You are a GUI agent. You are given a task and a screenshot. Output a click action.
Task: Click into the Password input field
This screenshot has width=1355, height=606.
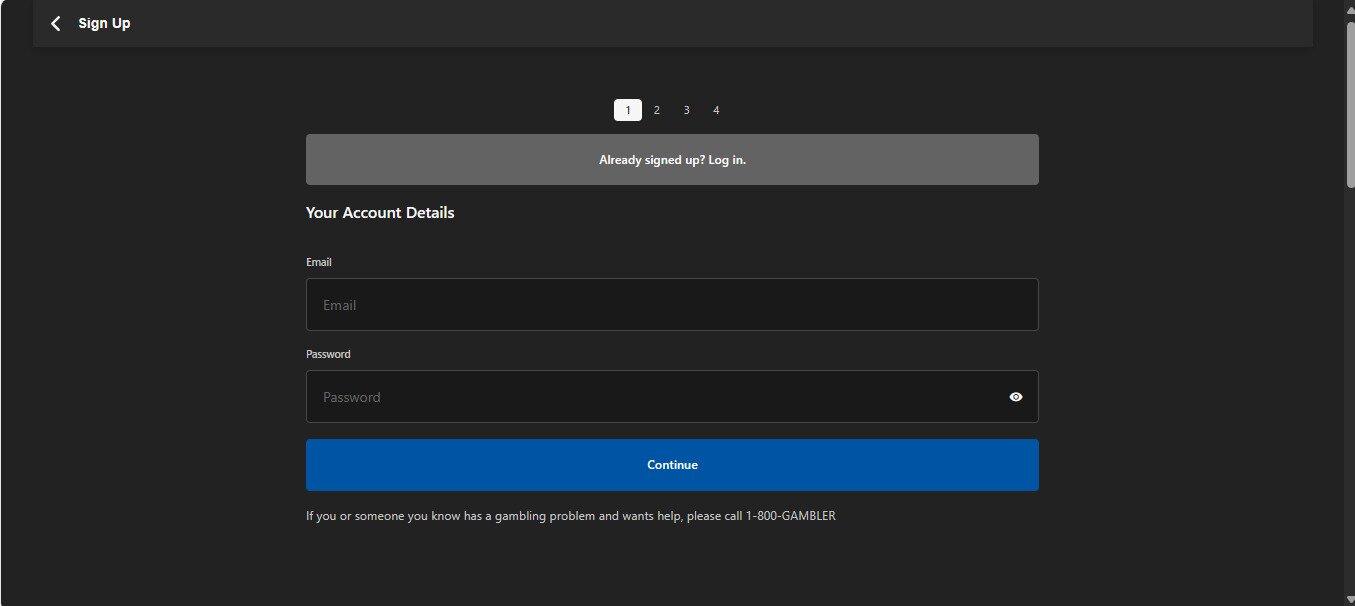pos(650,397)
